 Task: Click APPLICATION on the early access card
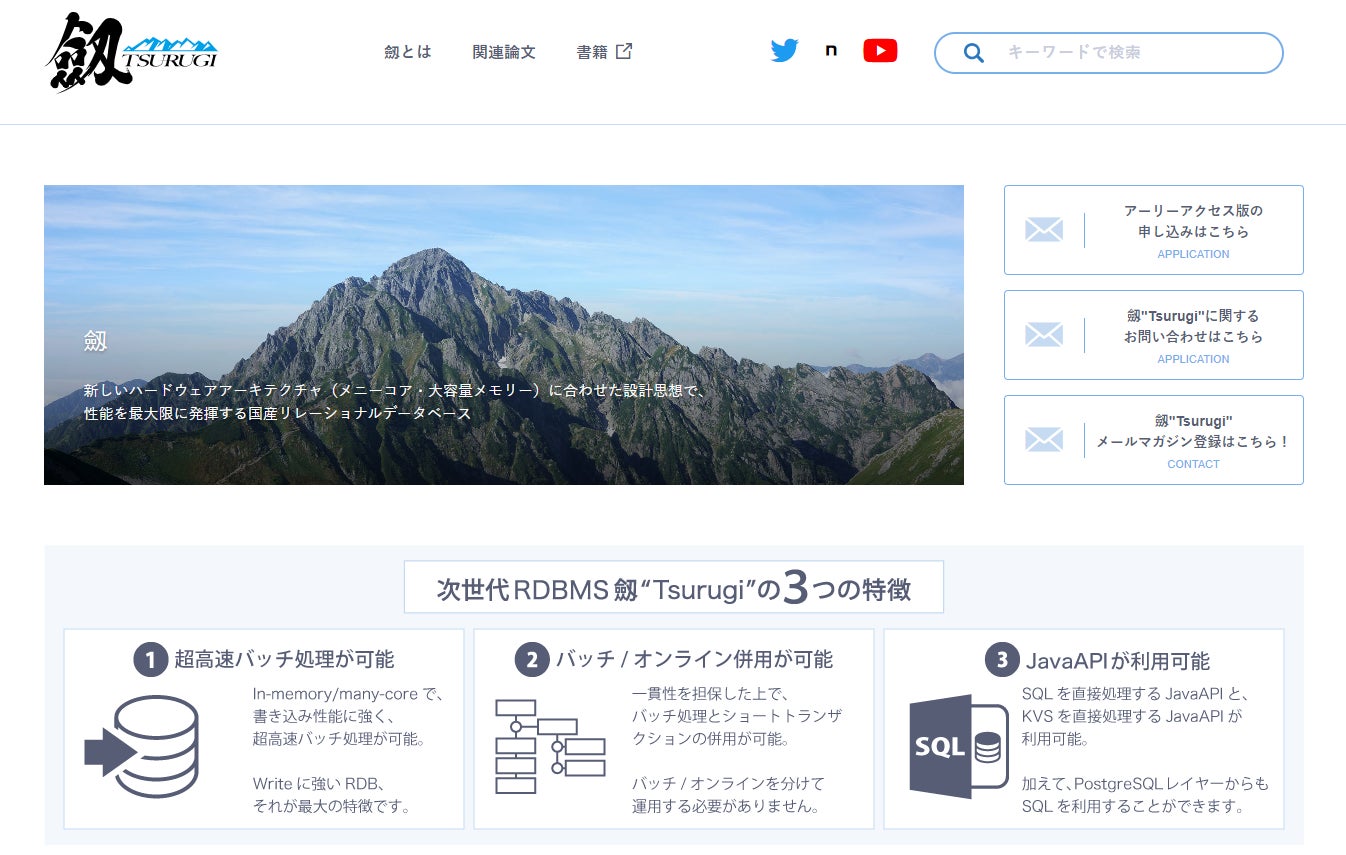click(x=1193, y=254)
